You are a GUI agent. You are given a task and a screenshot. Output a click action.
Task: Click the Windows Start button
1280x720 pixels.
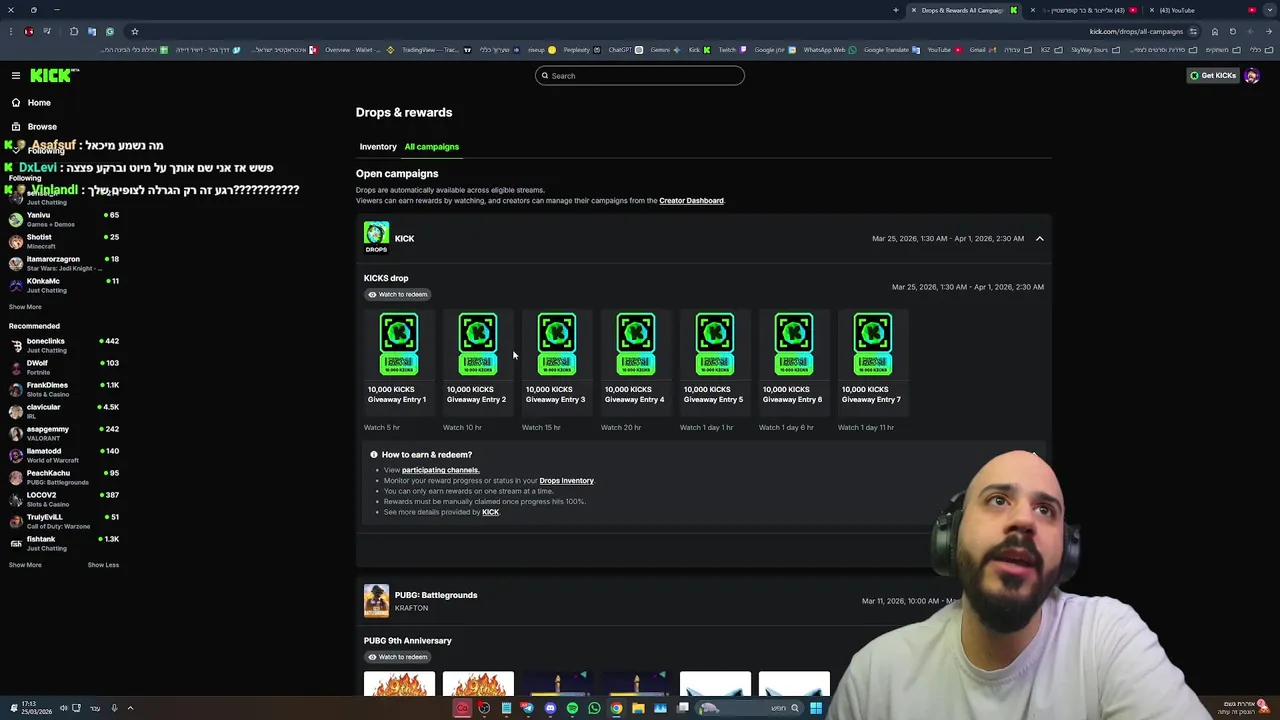coord(816,708)
